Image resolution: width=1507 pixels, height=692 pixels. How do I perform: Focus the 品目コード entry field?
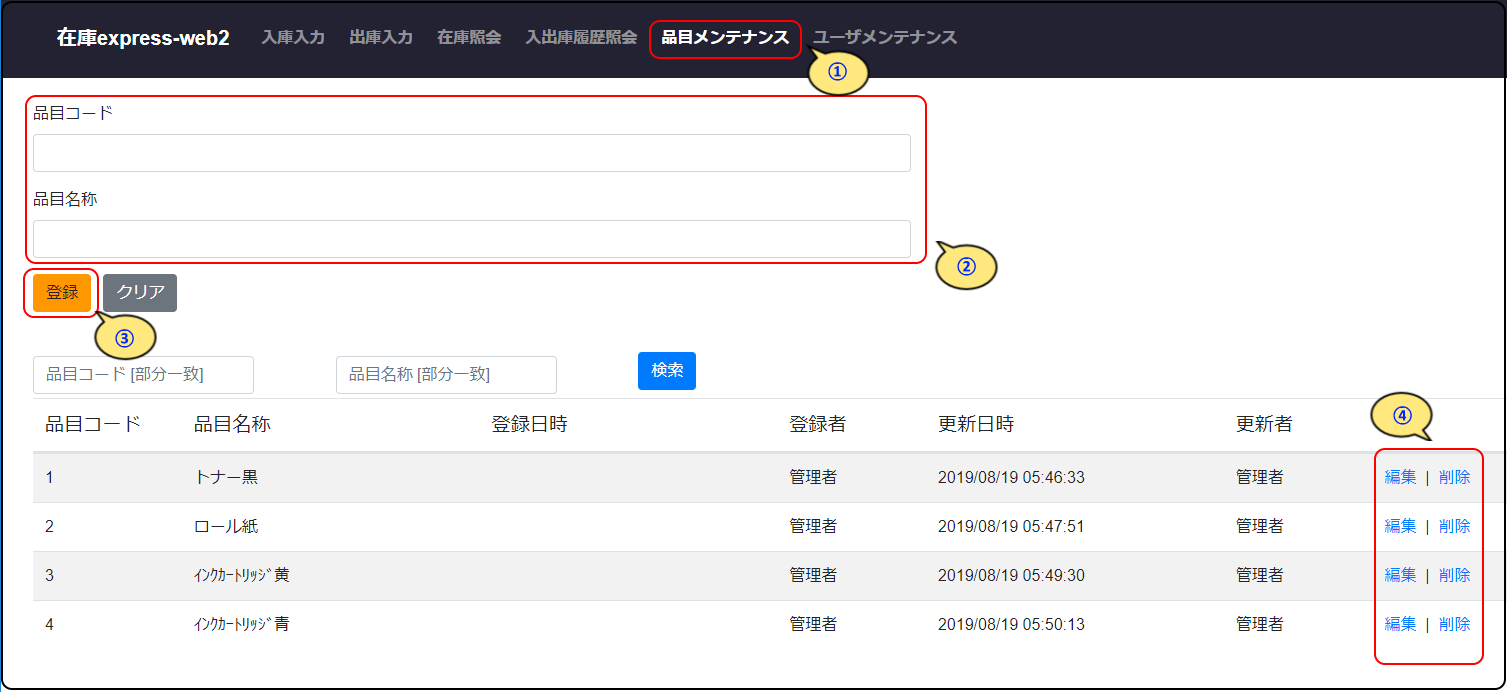coord(471,153)
